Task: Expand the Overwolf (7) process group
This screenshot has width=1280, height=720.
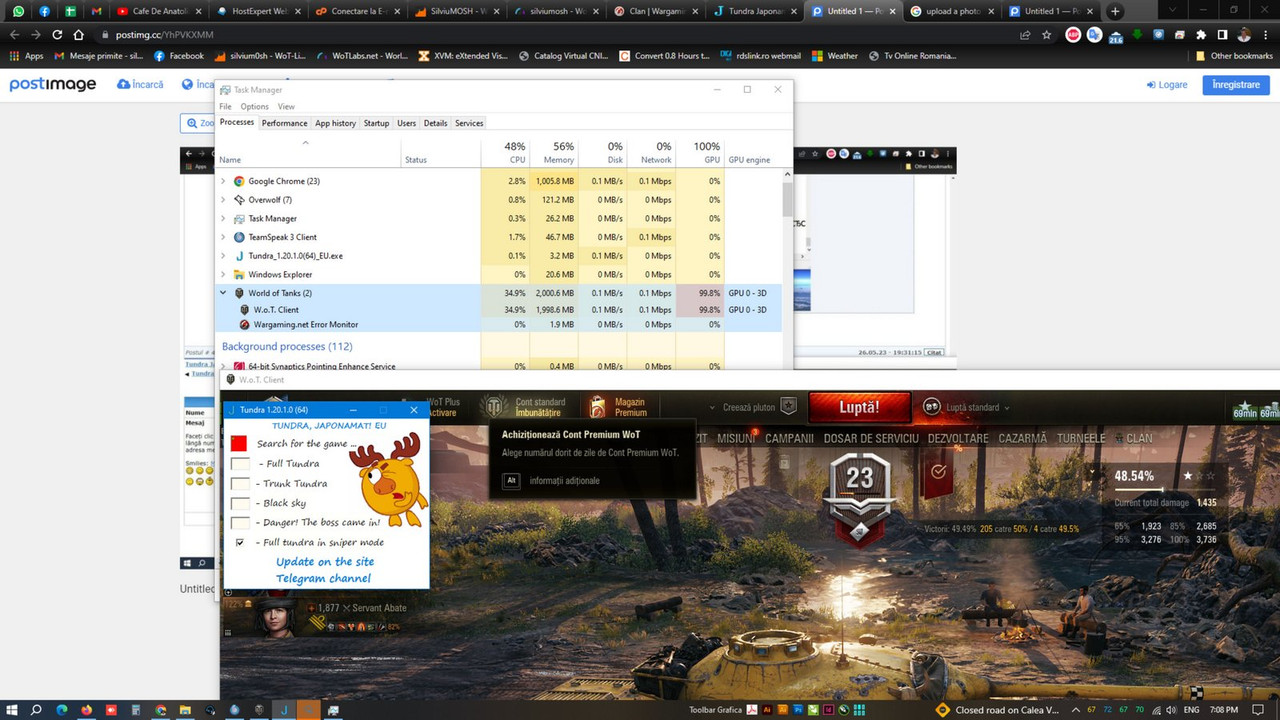Action: pos(223,200)
